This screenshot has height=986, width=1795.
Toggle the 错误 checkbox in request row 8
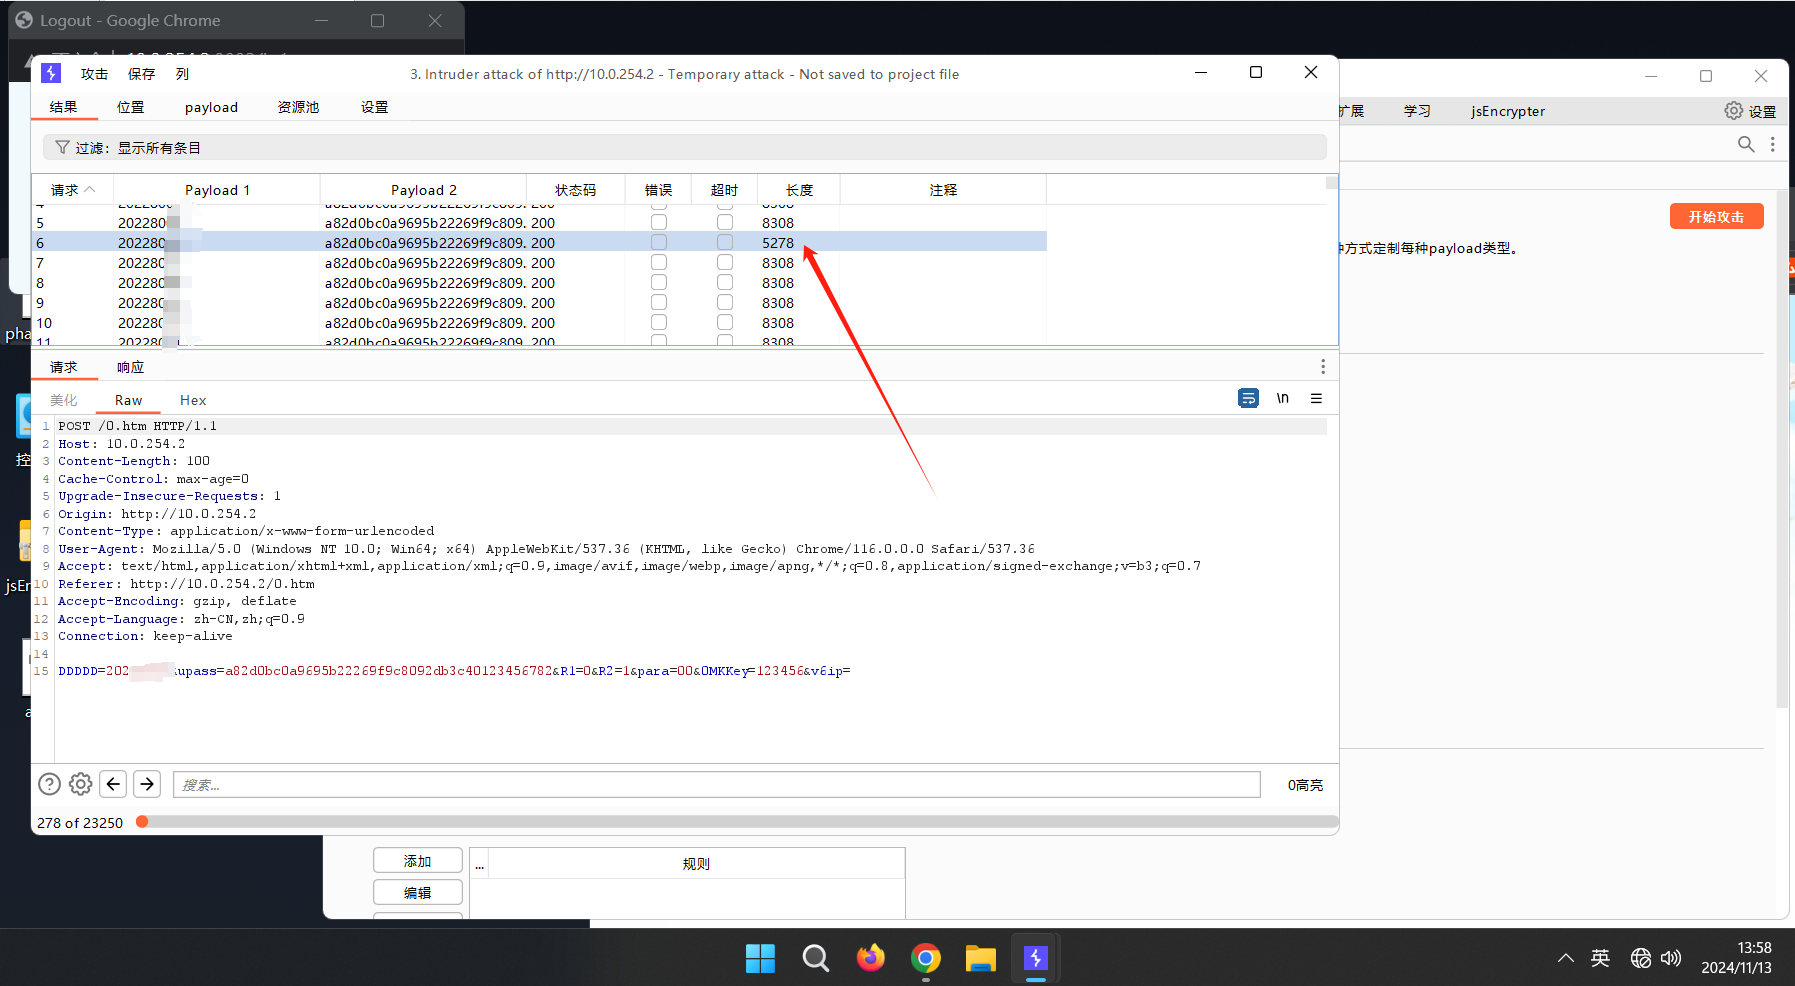point(659,282)
